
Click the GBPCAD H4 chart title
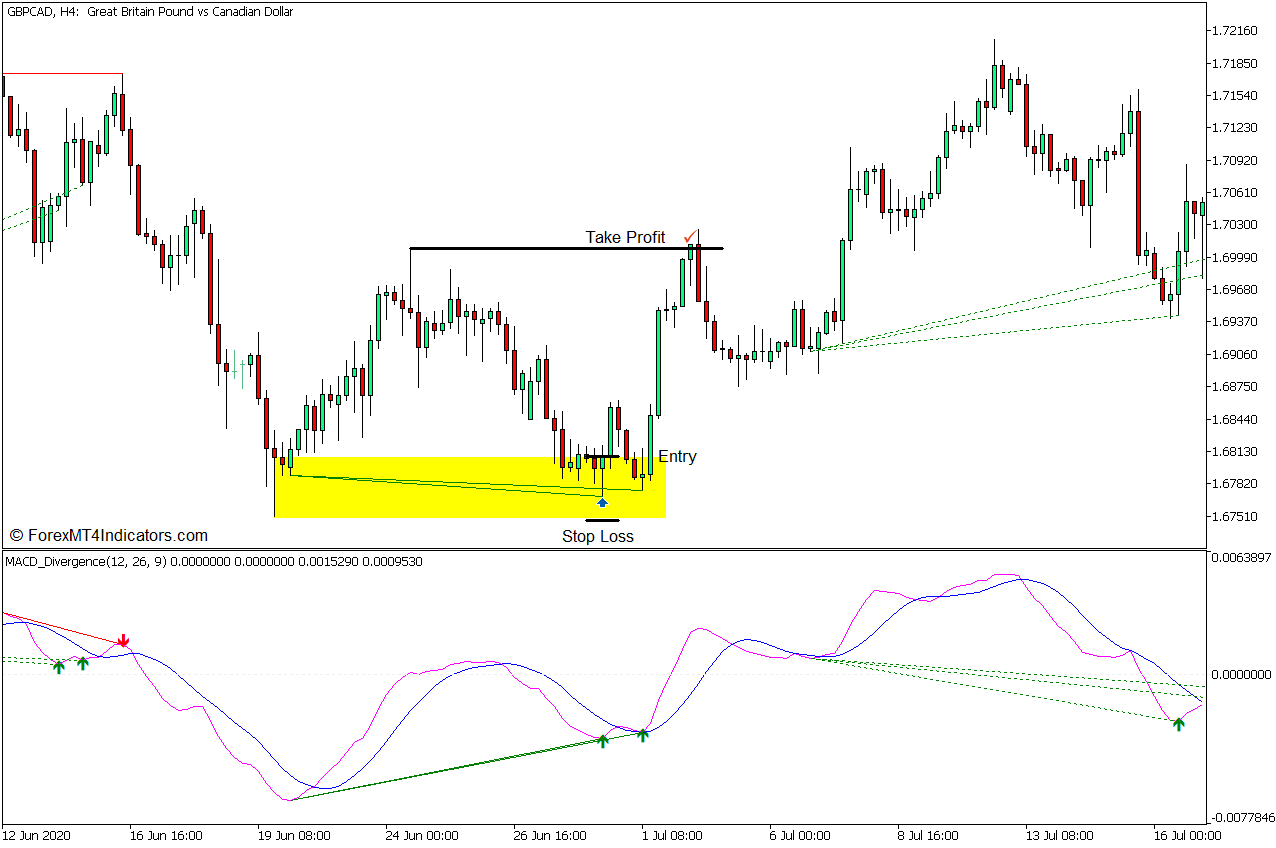point(148,12)
